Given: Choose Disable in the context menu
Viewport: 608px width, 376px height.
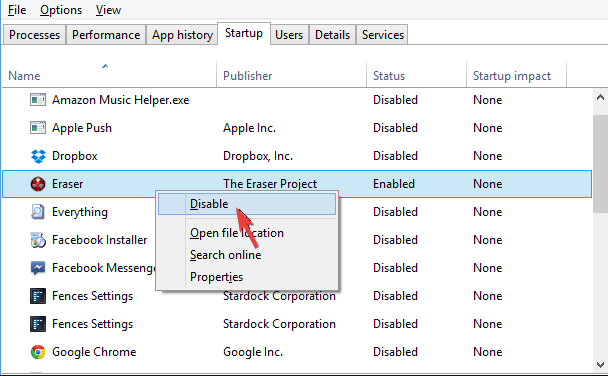Looking at the screenshot, I should (247, 204).
